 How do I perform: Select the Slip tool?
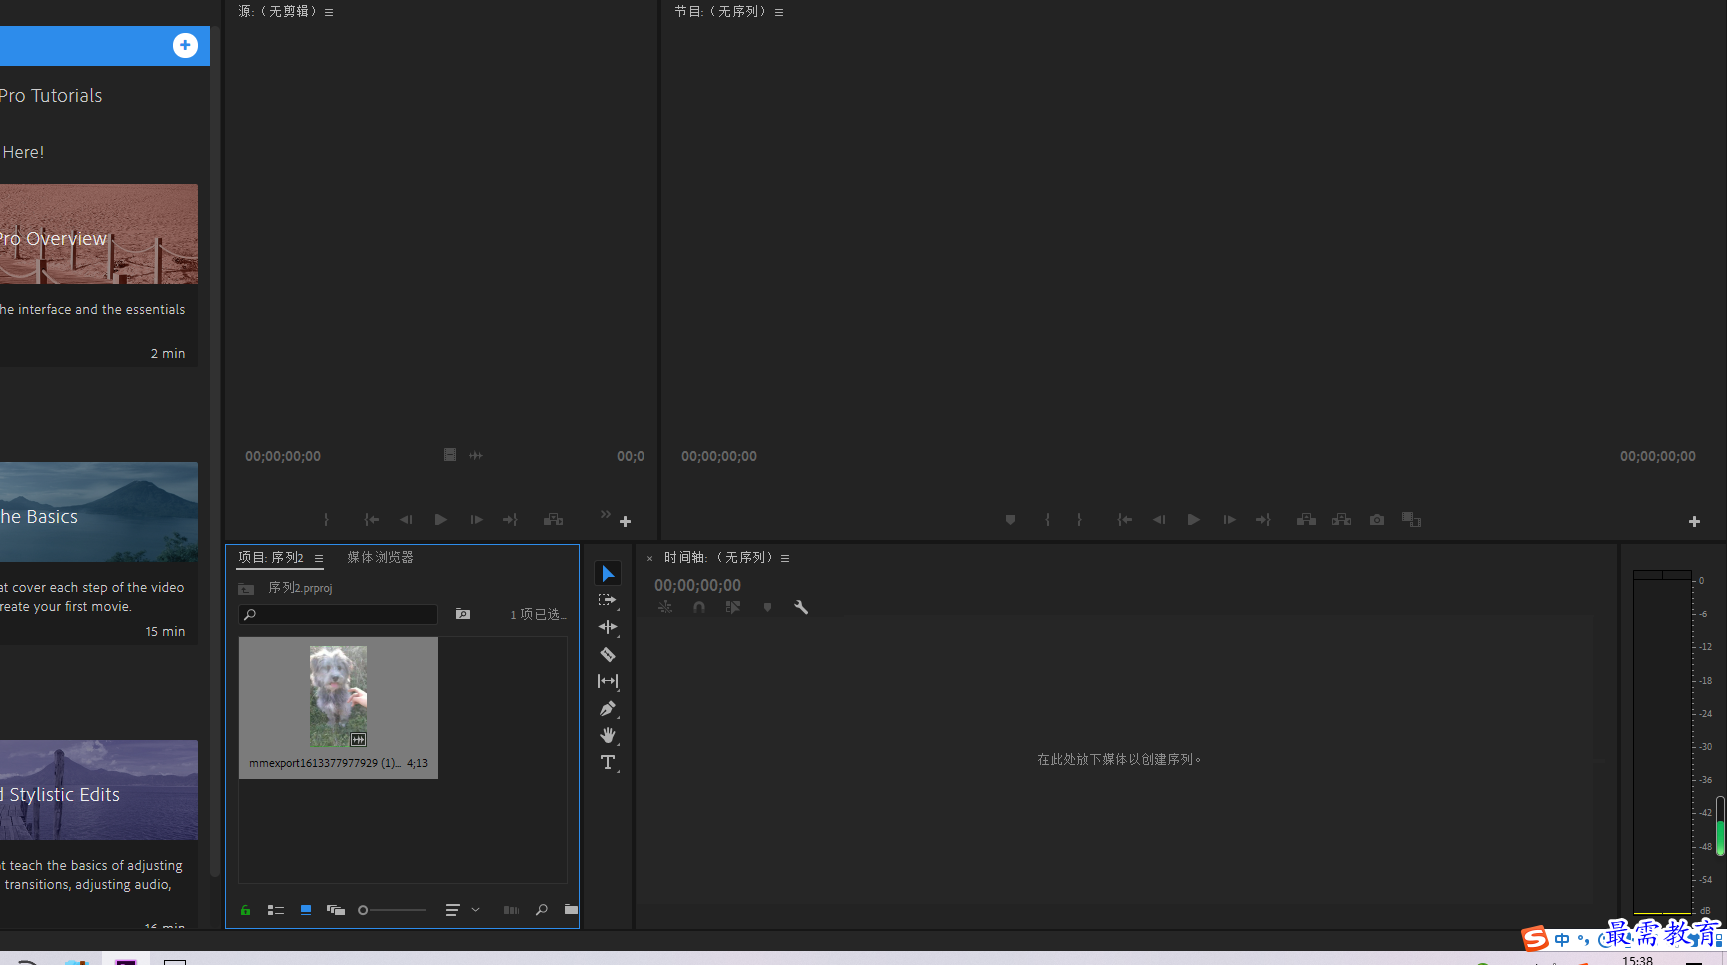tap(608, 681)
